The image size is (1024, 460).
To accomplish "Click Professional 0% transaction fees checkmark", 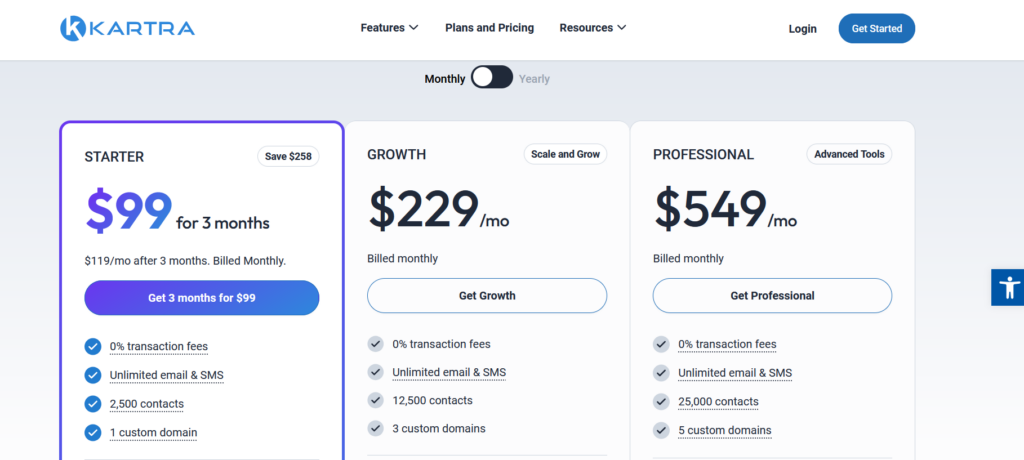I will pyautogui.click(x=661, y=344).
